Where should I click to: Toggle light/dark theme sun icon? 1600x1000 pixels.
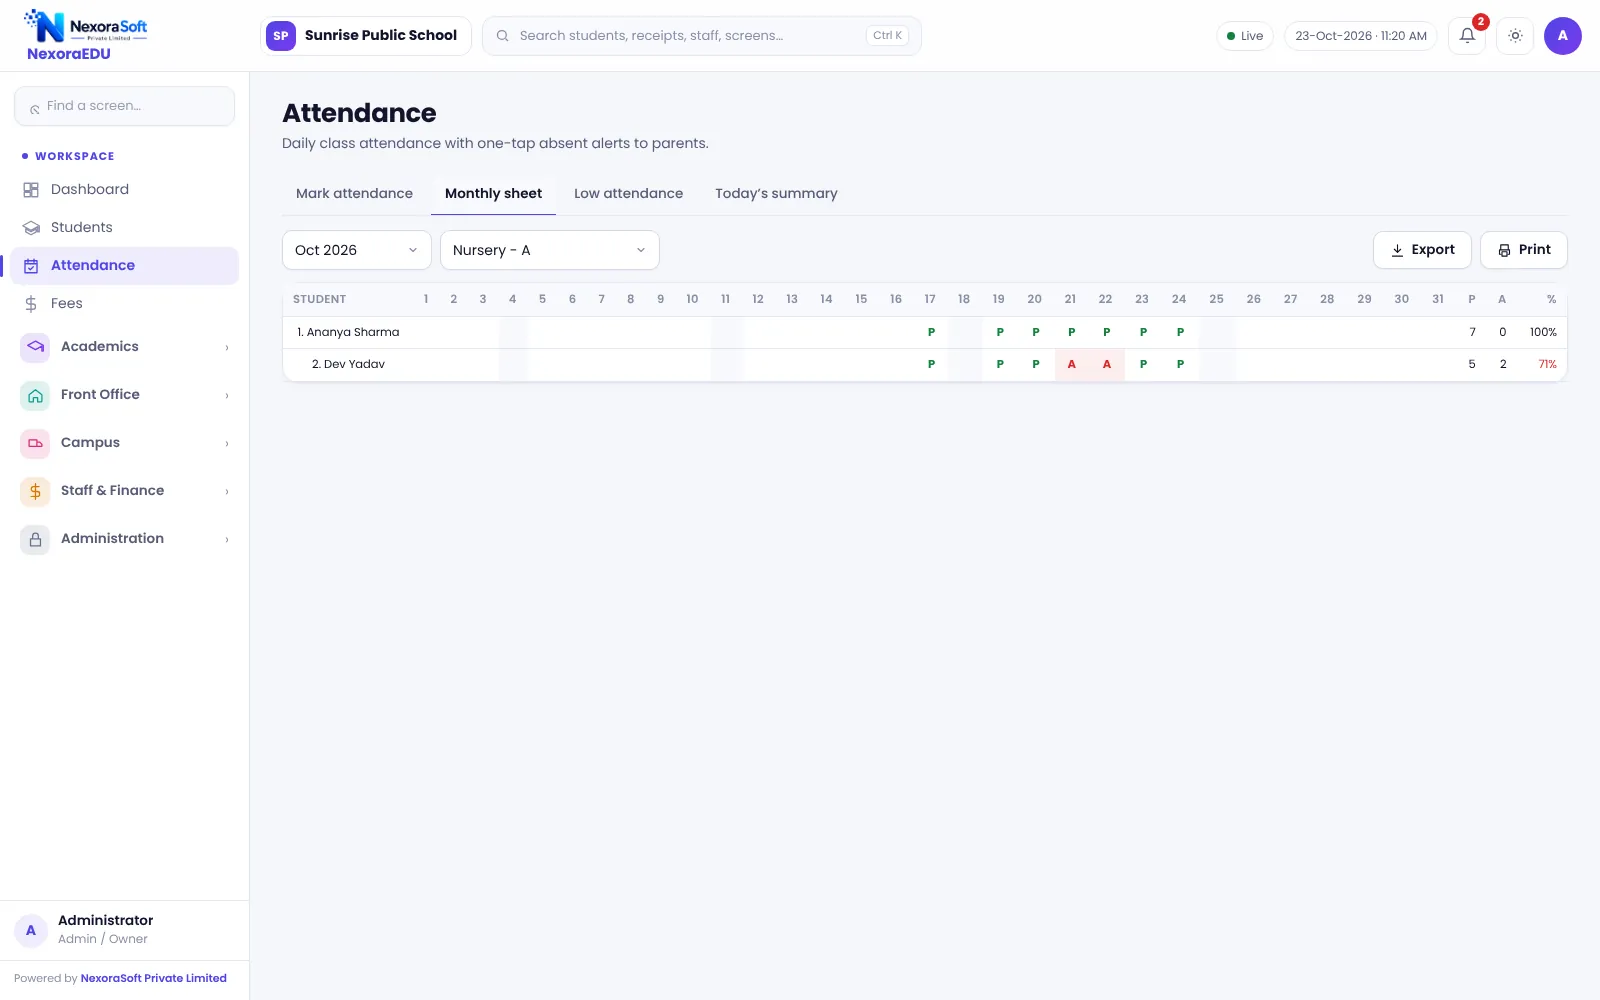pyautogui.click(x=1515, y=36)
